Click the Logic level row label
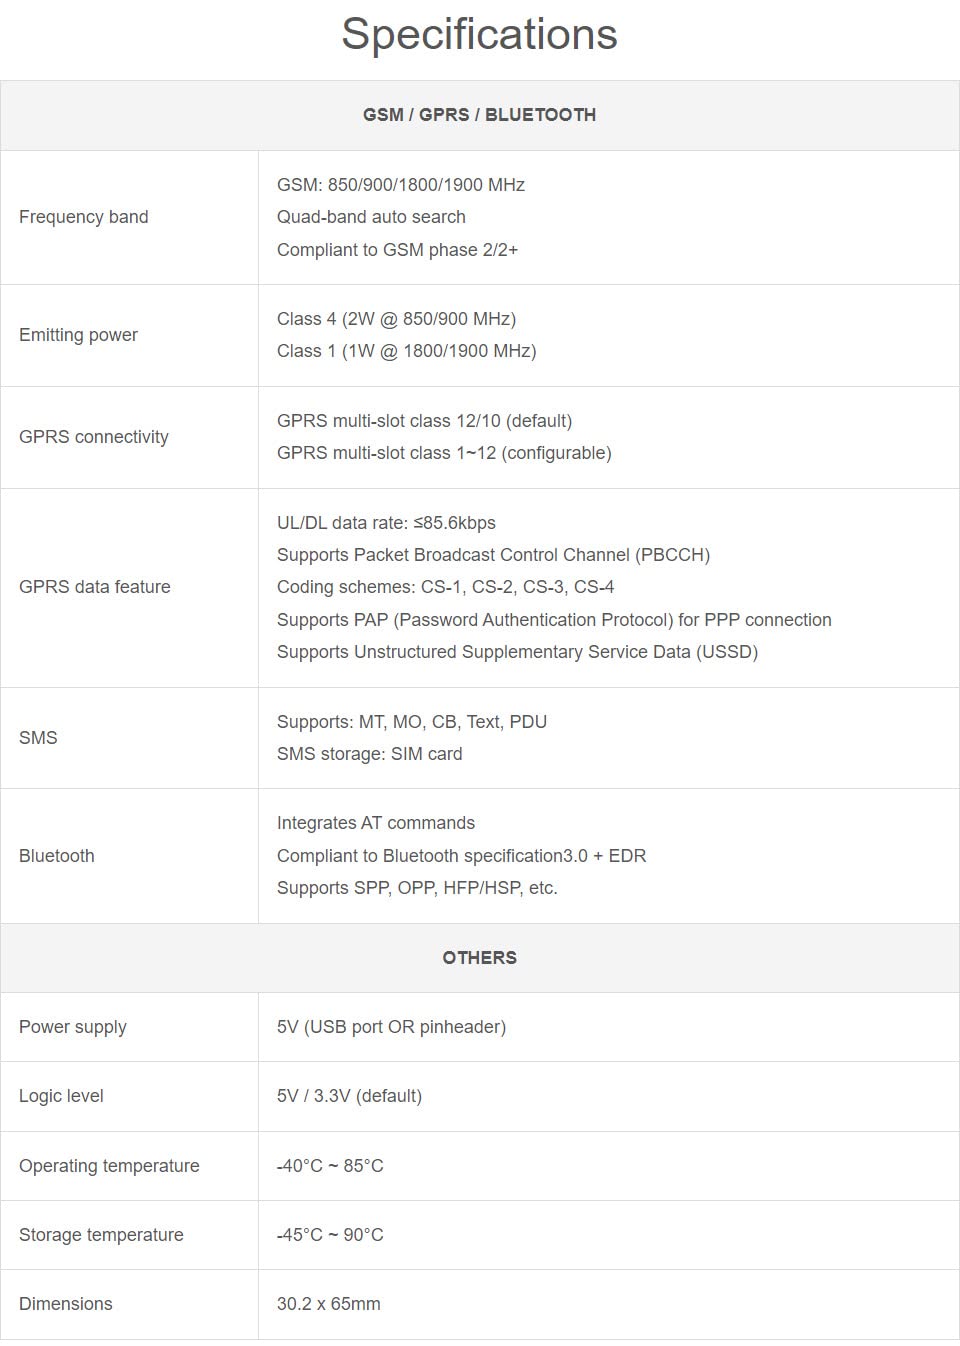 pyautogui.click(x=61, y=1096)
